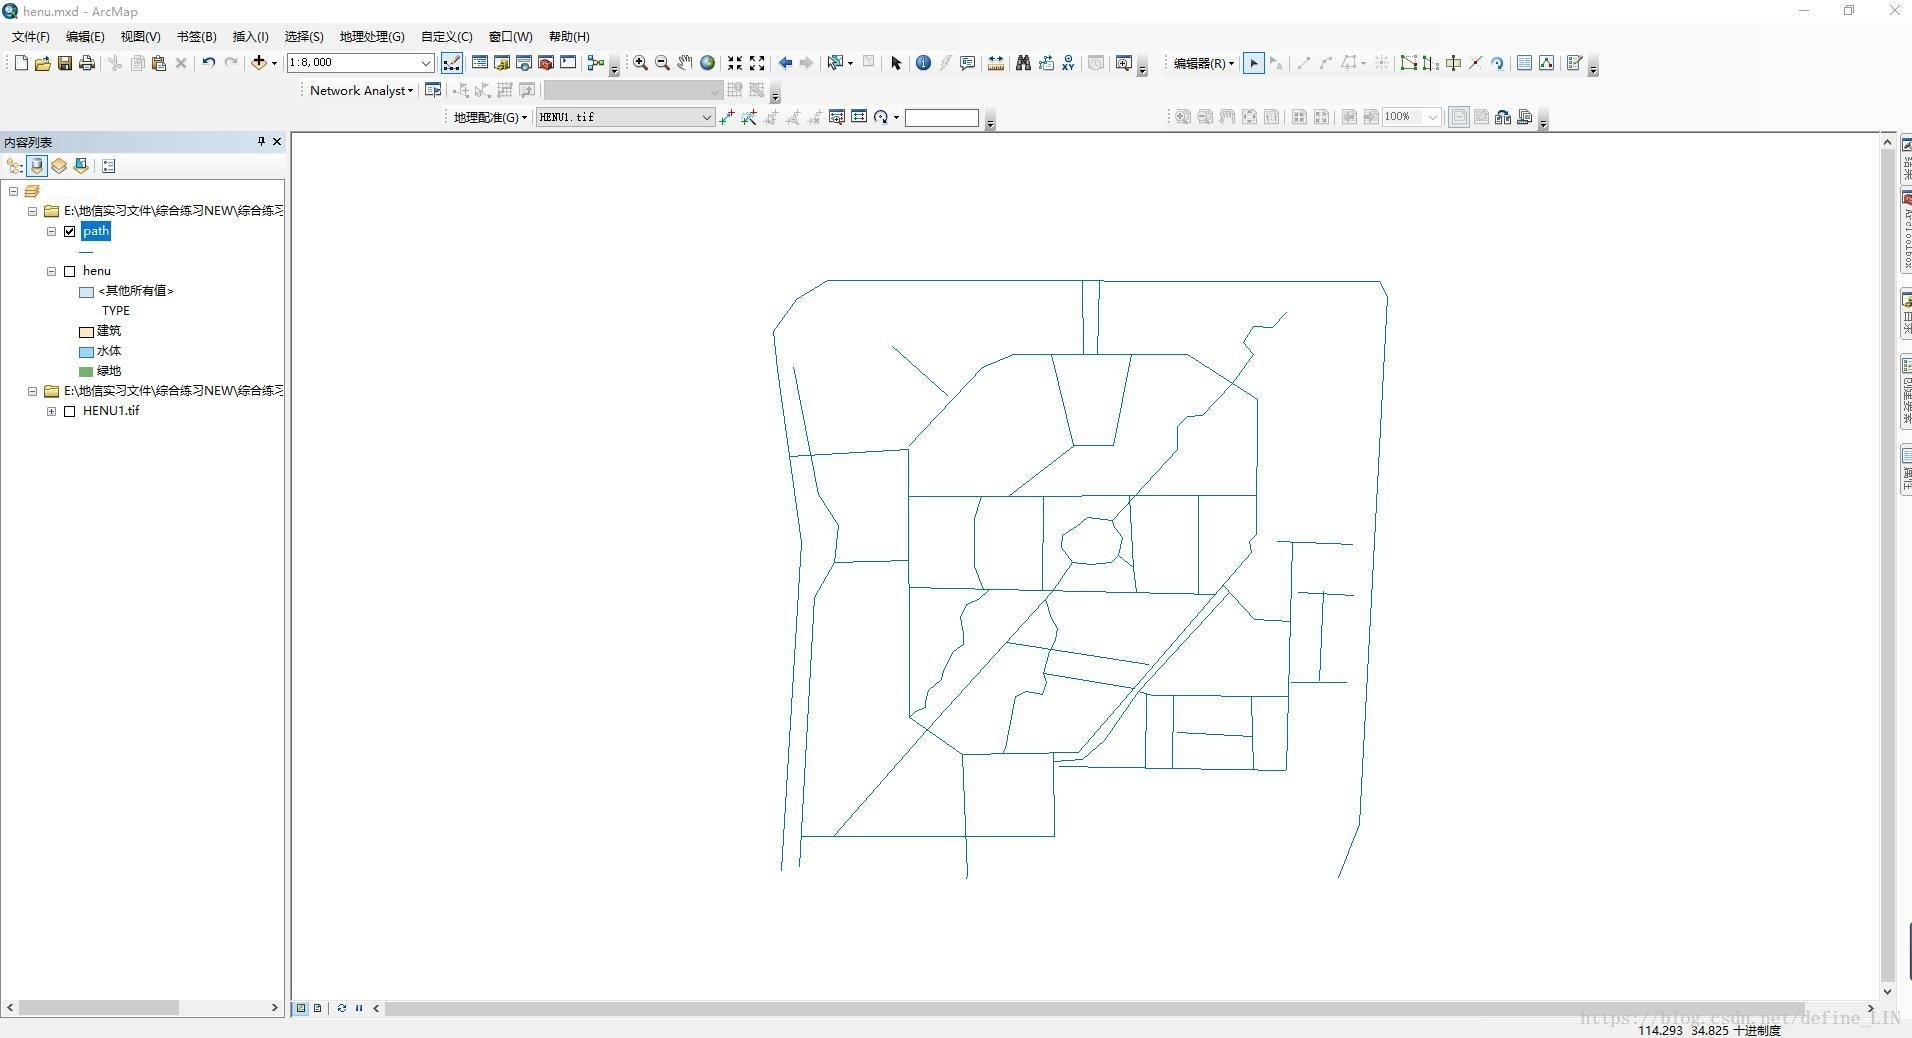Open the 窗口(W) menu
This screenshot has height=1038, width=1912.
pyautogui.click(x=510, y=36)
